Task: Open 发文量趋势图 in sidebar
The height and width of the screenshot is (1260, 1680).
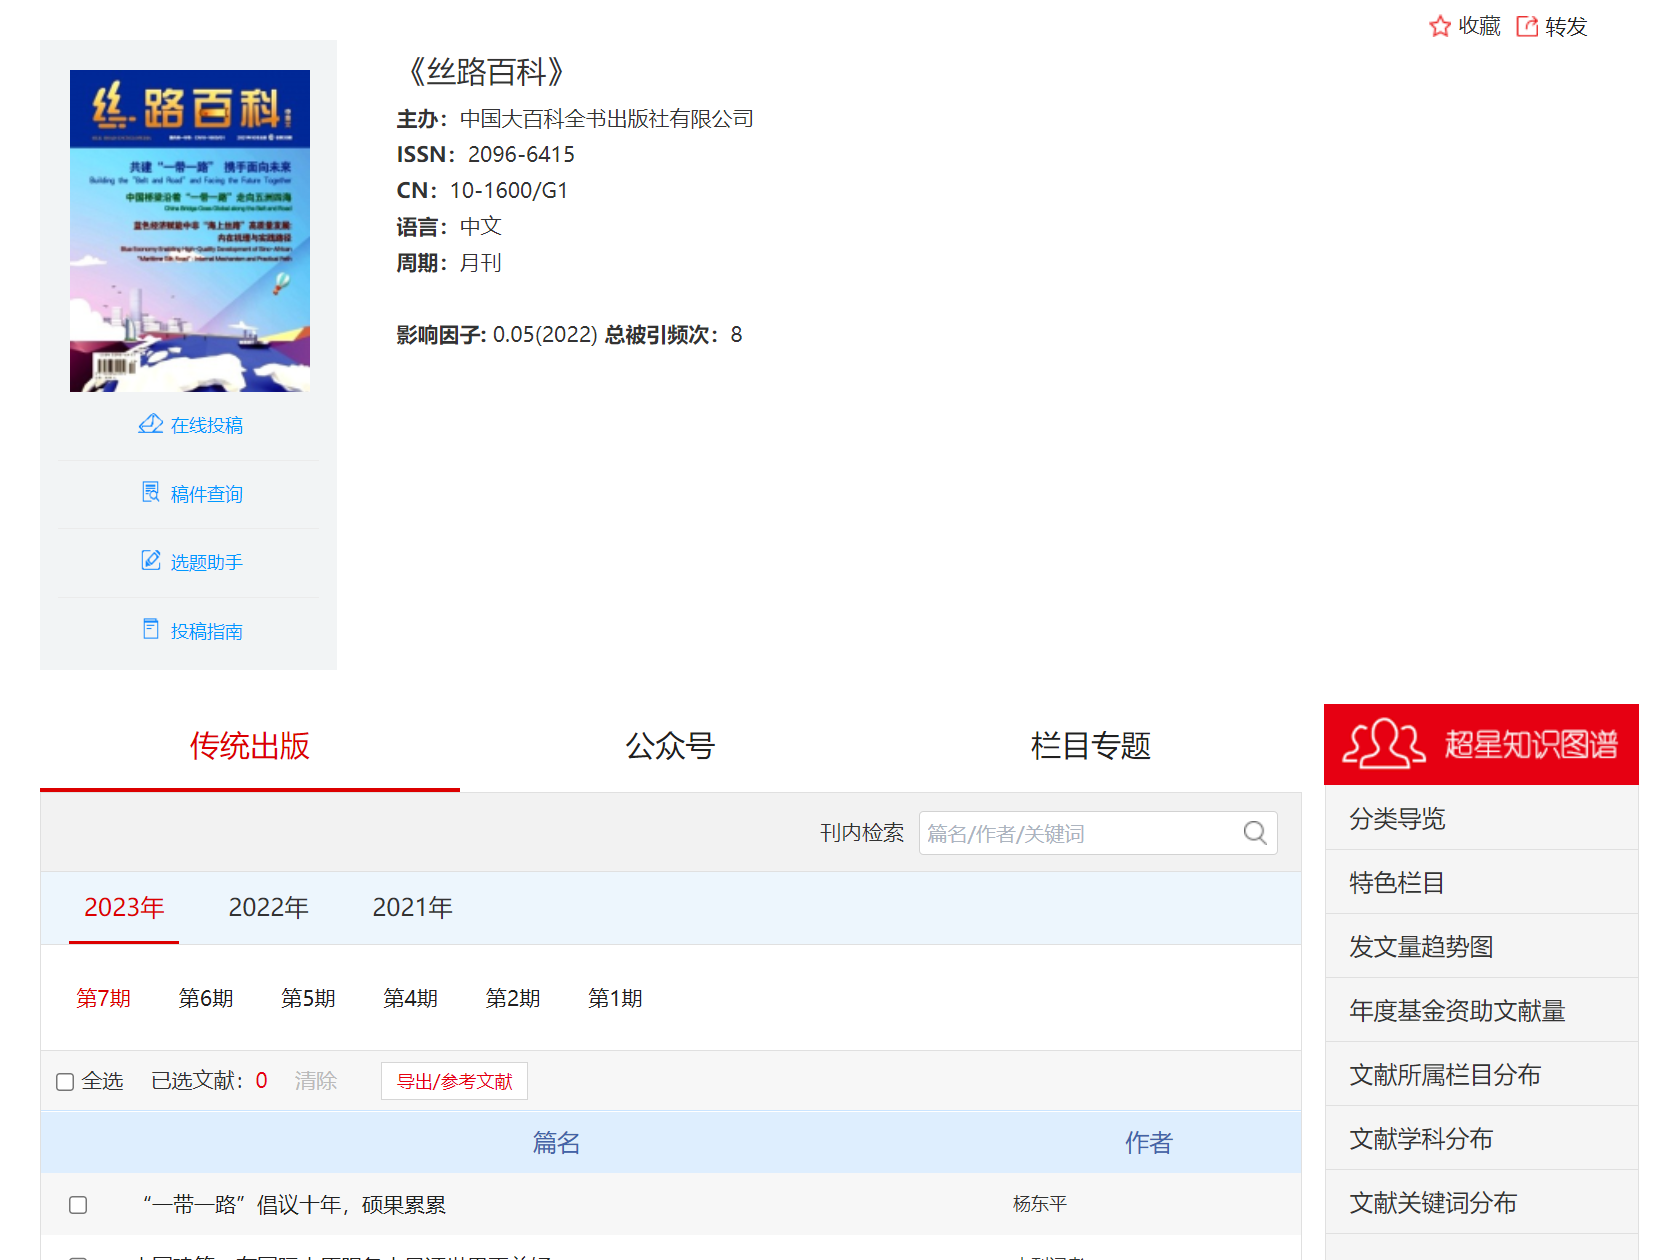Action: point(1421,947)
